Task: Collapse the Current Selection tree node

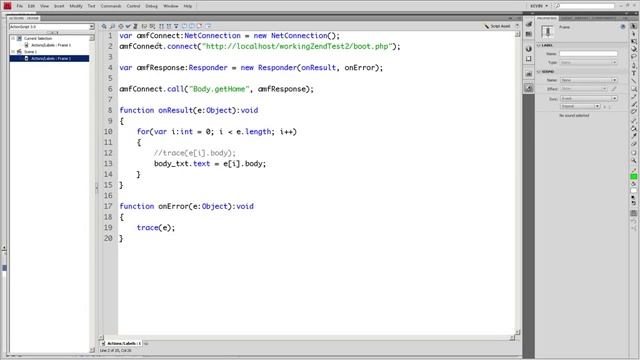Action: (x=13, y=38)
